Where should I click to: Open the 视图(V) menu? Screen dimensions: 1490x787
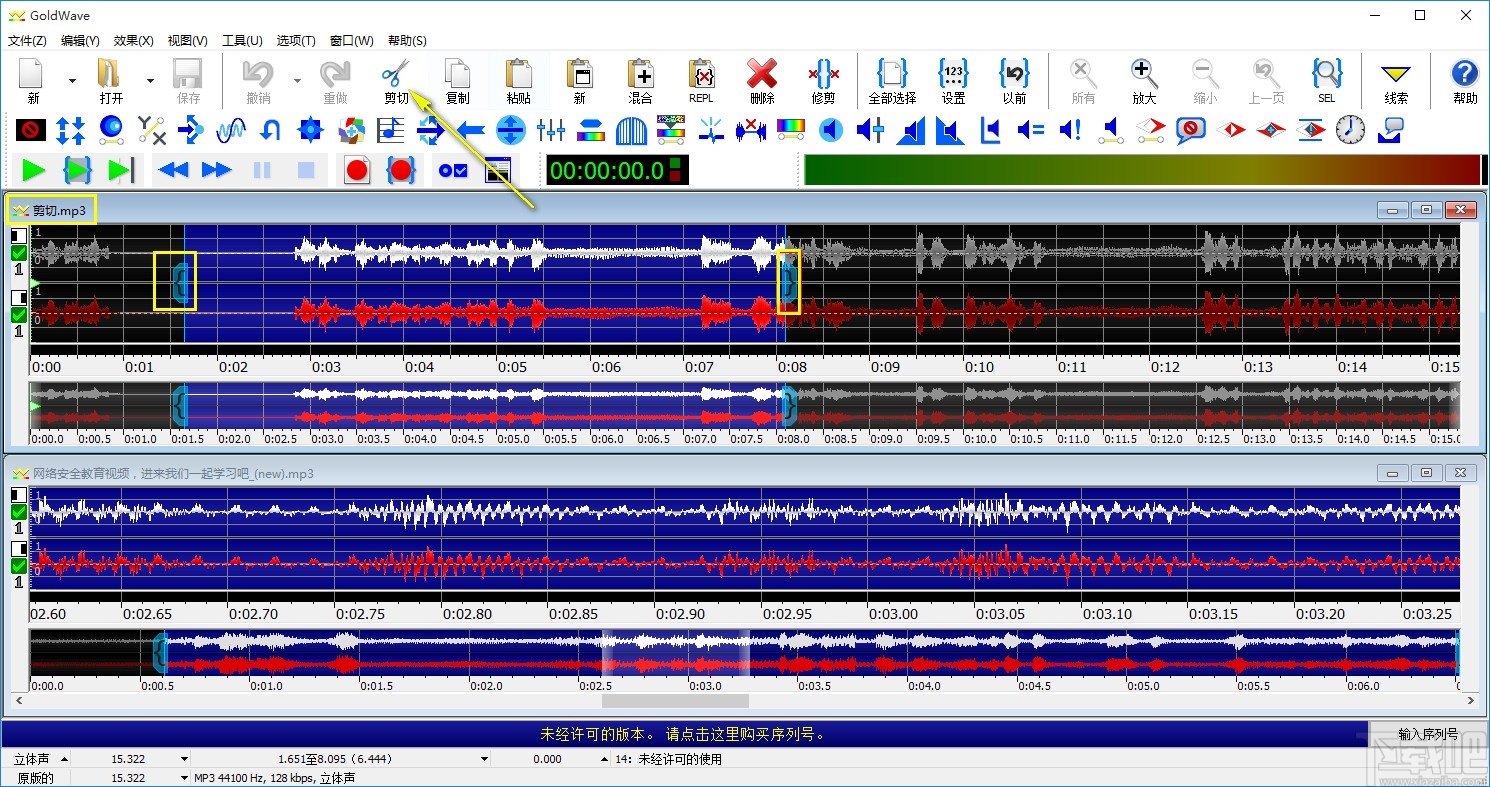(x=188, y=41)
